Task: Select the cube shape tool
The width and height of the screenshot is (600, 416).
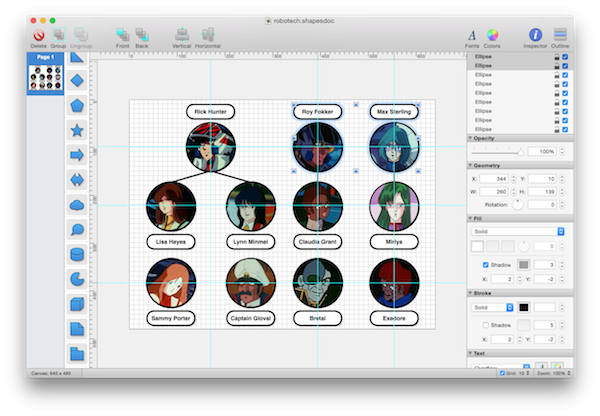Action: click(x=77, y=305)
